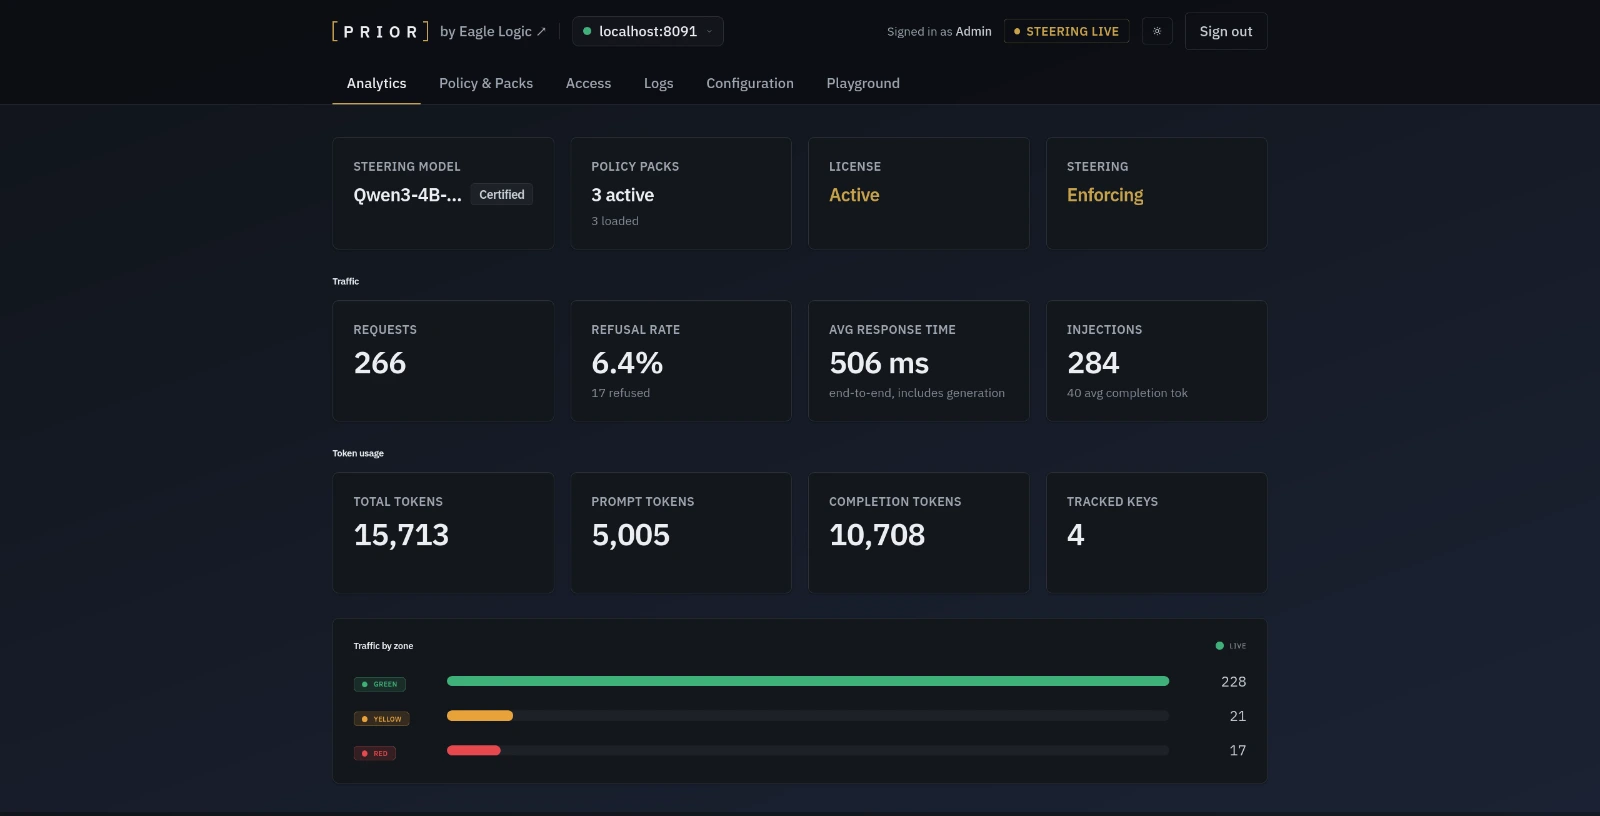The height and width of the screenshot is (816, 1600).
Task: Click 'Signed in as Admin' text
Action: tap(939, 31)
